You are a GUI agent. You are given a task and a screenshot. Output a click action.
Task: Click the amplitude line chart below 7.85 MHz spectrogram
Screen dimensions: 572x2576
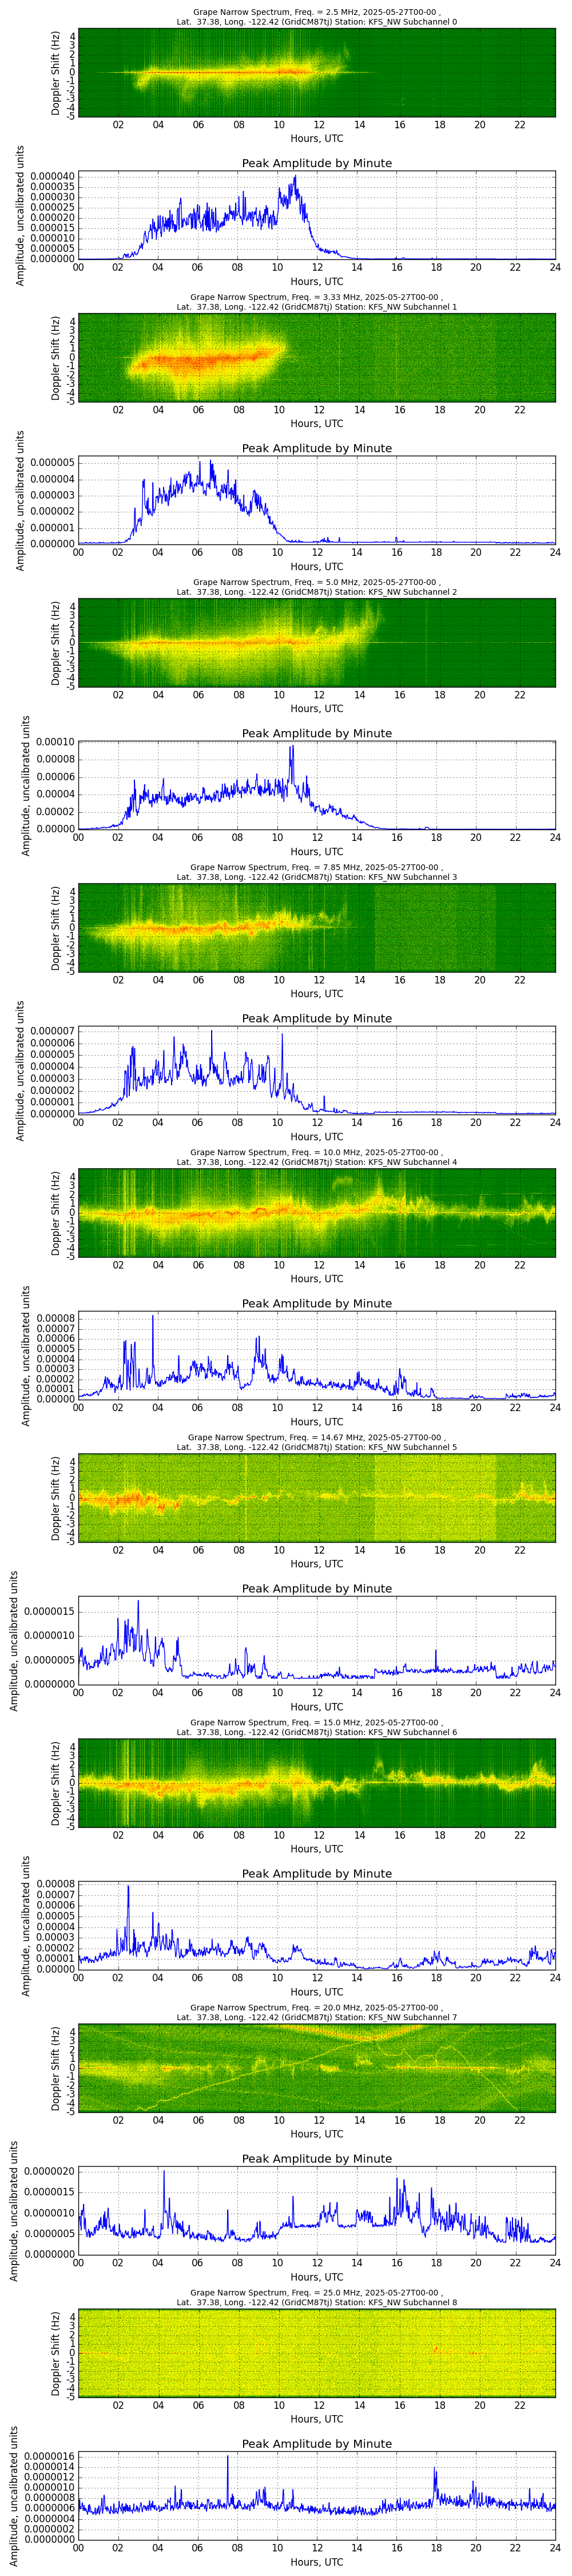pos(317,1070)
